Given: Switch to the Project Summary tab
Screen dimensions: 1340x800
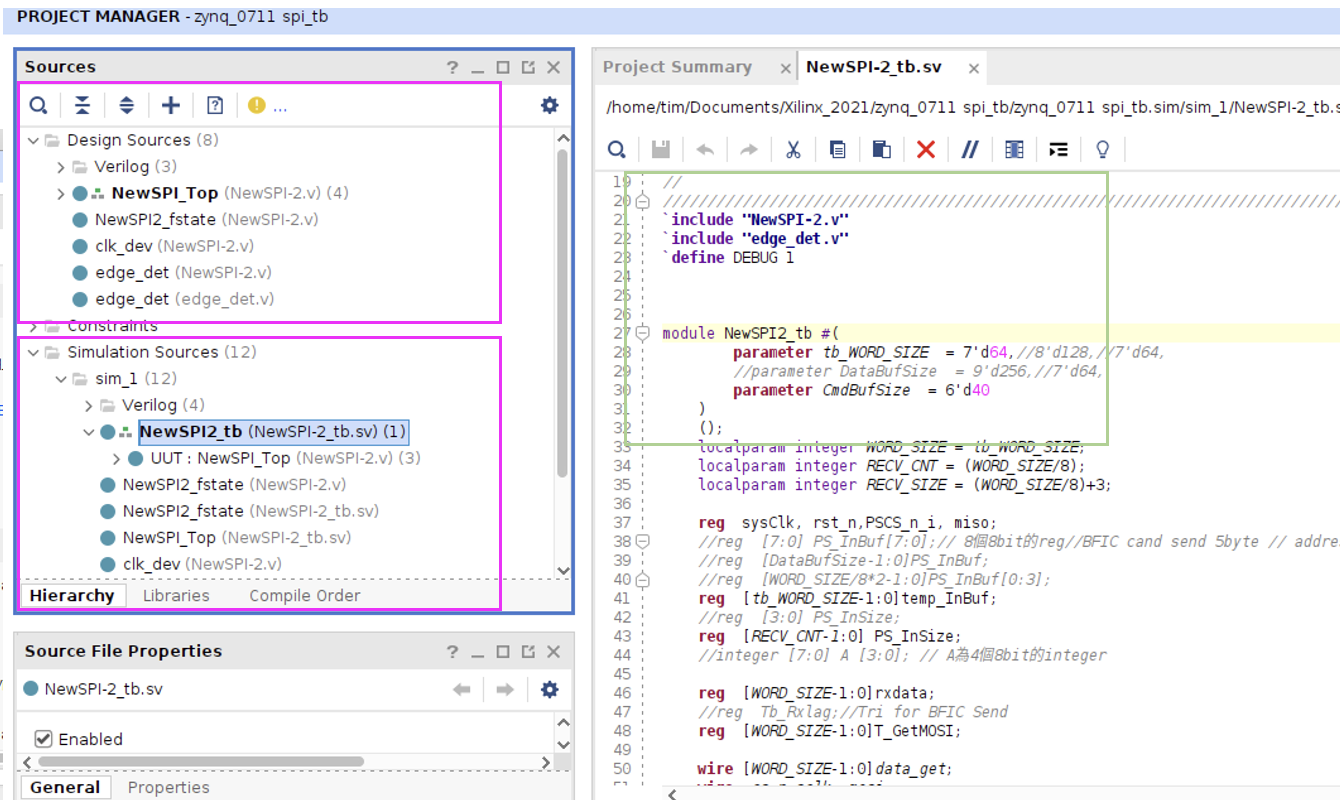Looking at the screenshot, I should click(x=677, y=67).
